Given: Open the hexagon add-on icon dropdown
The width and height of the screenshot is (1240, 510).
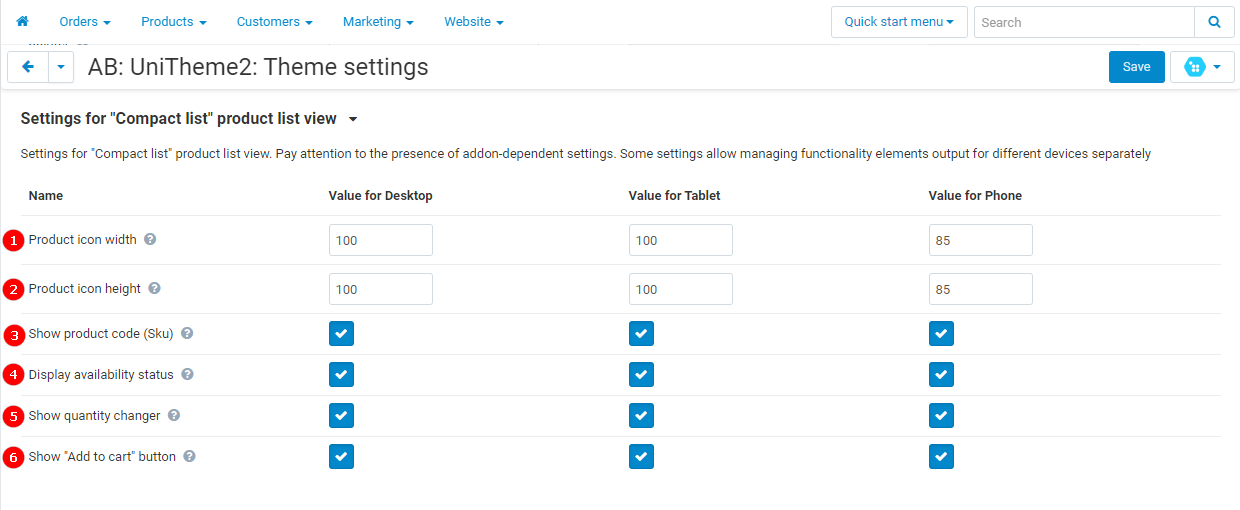Looking at the screenshot, I should pyautogui.click(x=1202, y=67).
